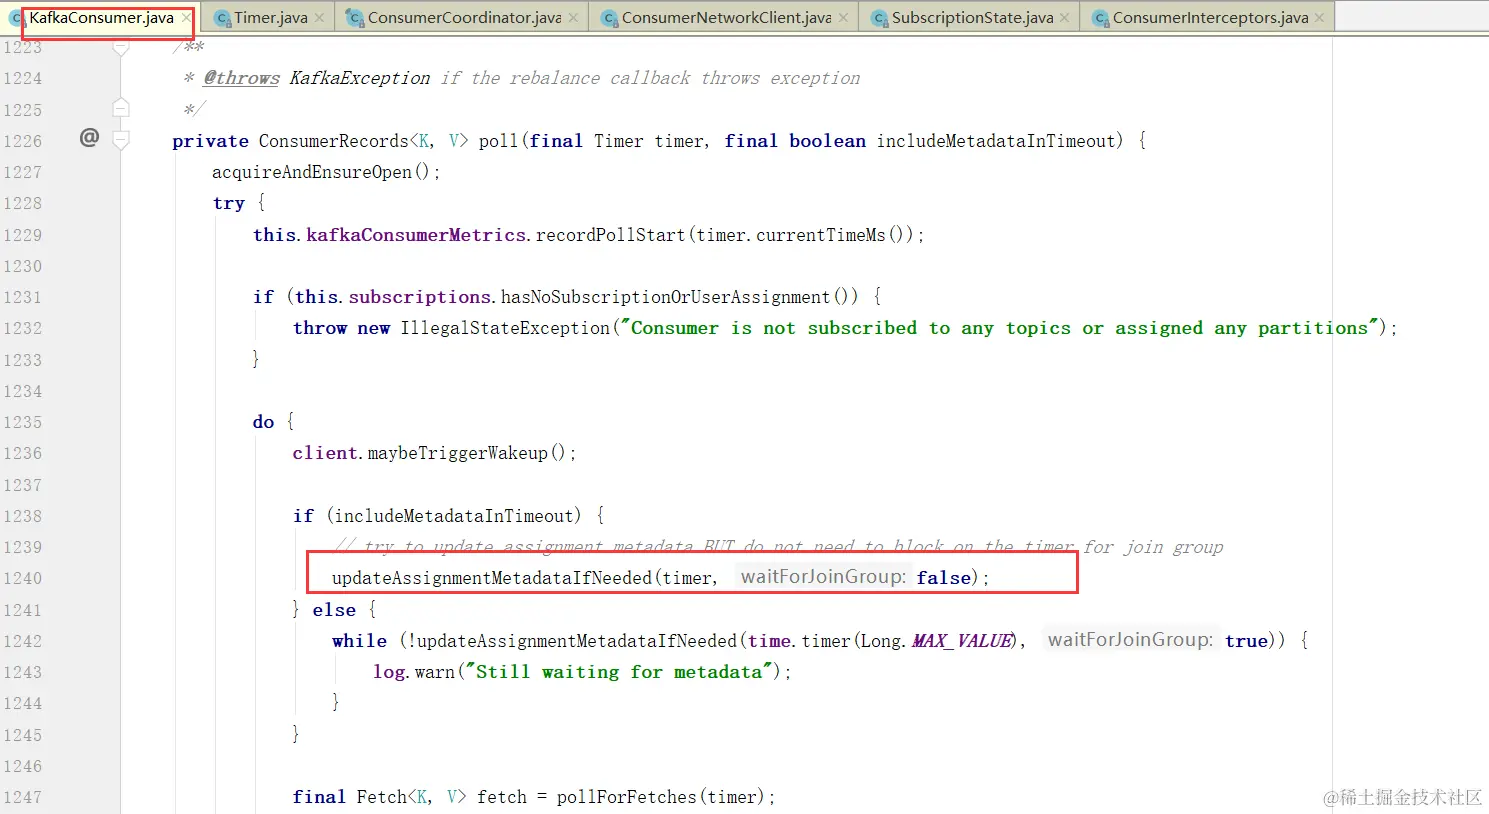Click line number 1240 in the gutter
Image resolution: width=1489 pixels, height=814 pixels.
pyautogui.click(x=22, y=578)
